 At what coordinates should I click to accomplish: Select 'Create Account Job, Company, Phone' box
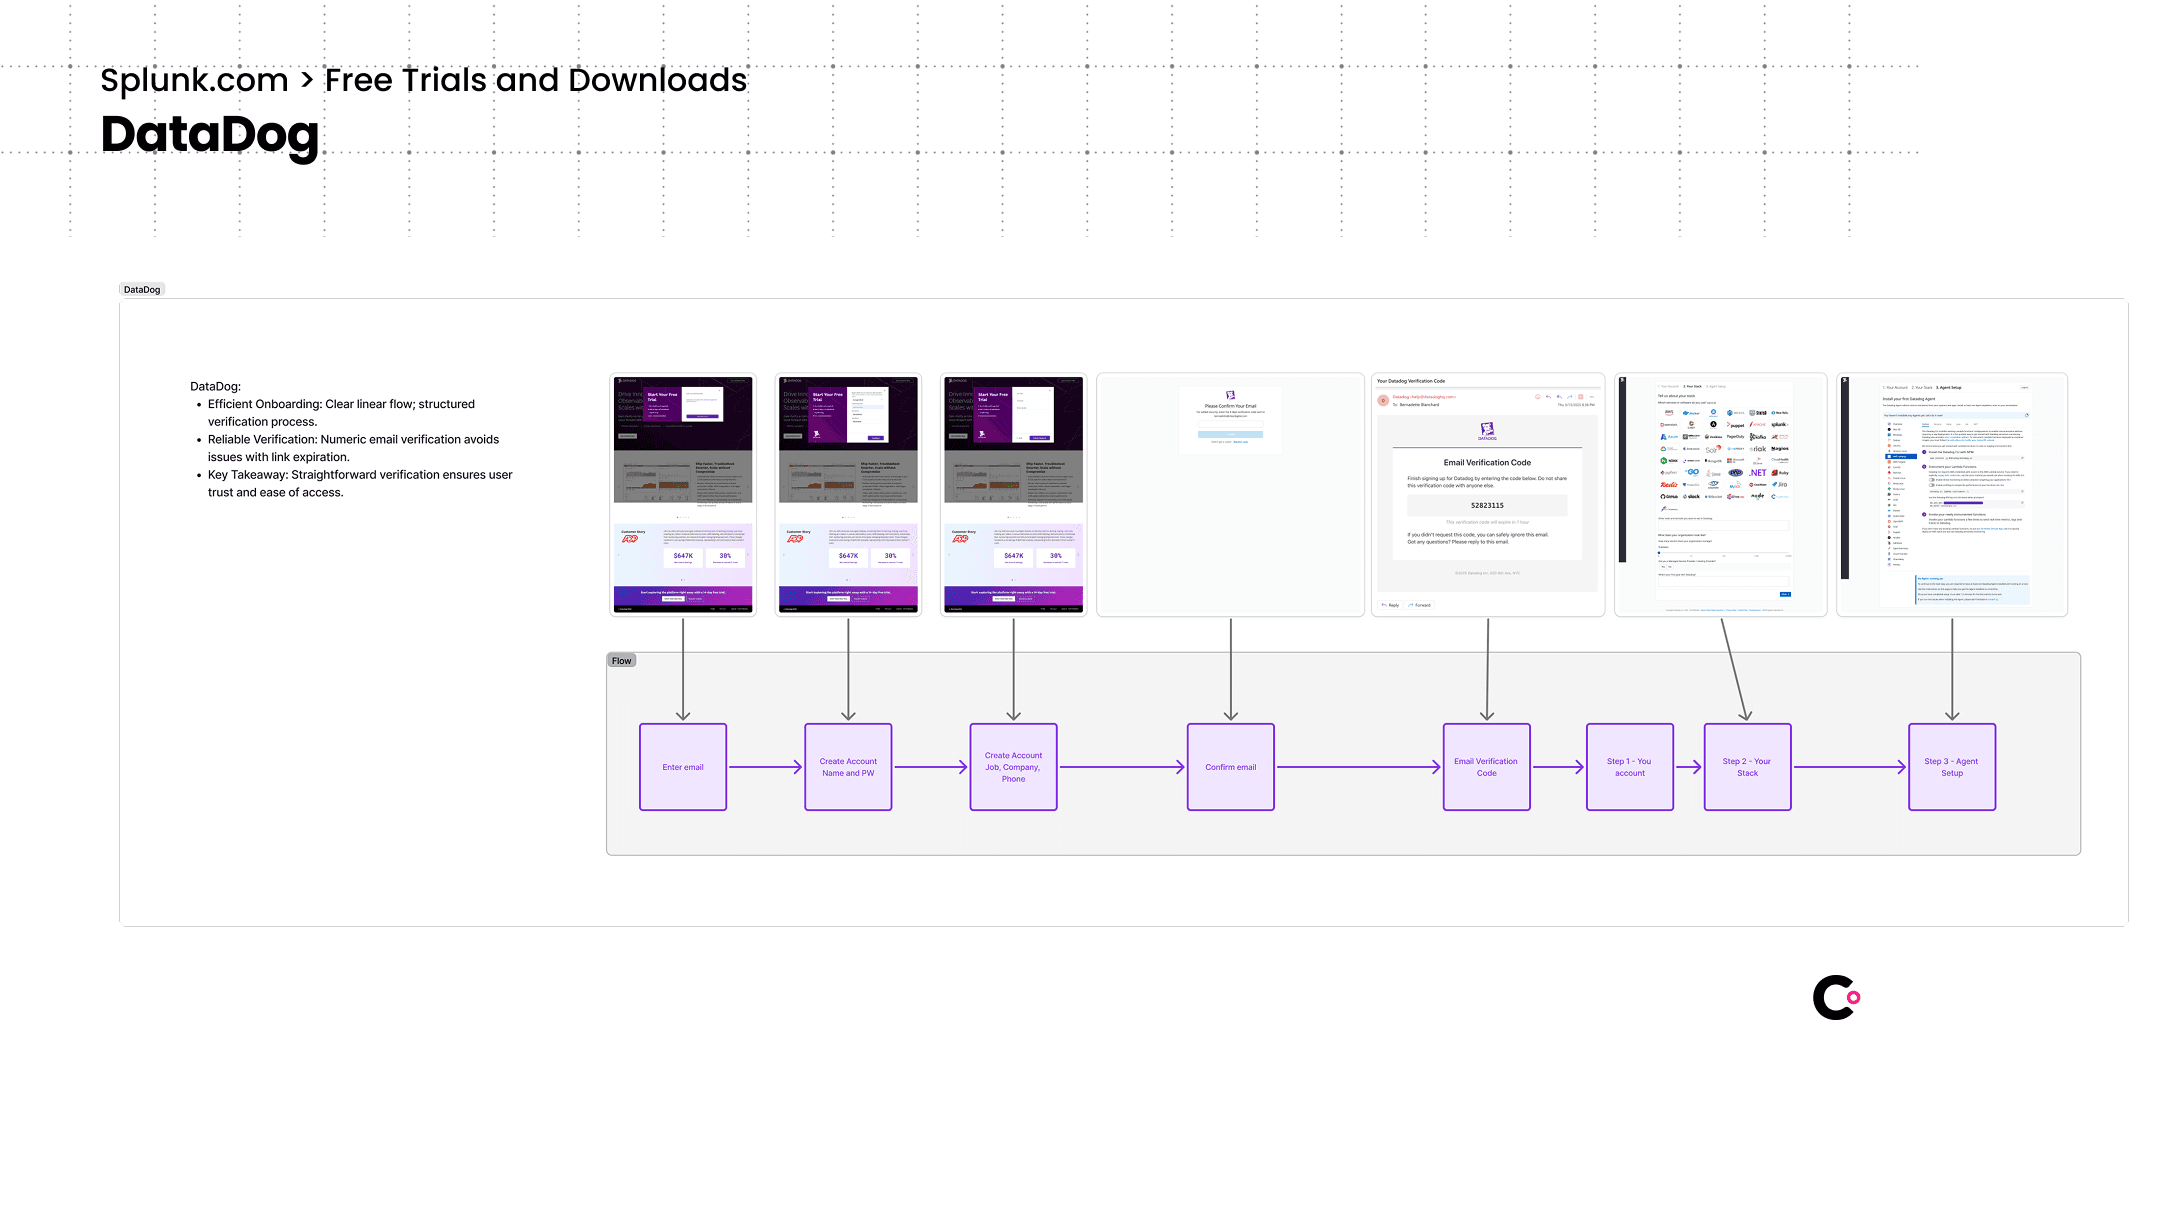(x=1013, y=767)
